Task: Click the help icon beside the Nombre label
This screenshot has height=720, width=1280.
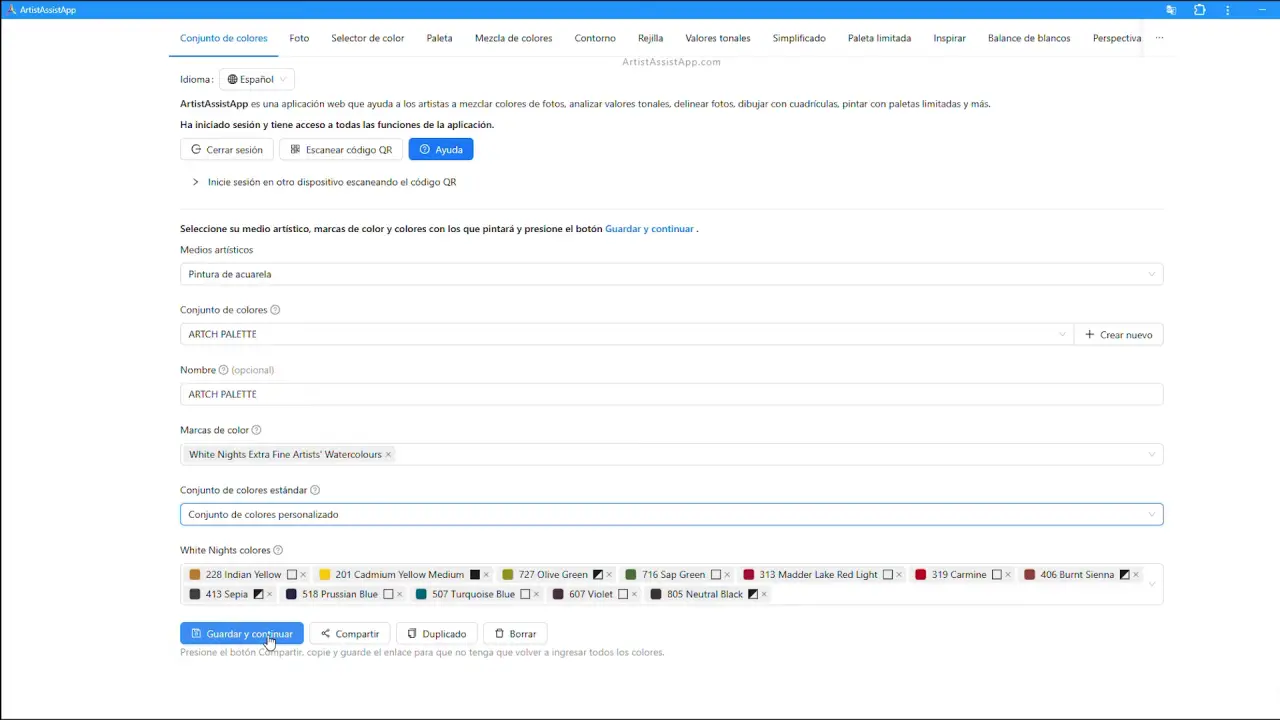Action: point(223,370)
